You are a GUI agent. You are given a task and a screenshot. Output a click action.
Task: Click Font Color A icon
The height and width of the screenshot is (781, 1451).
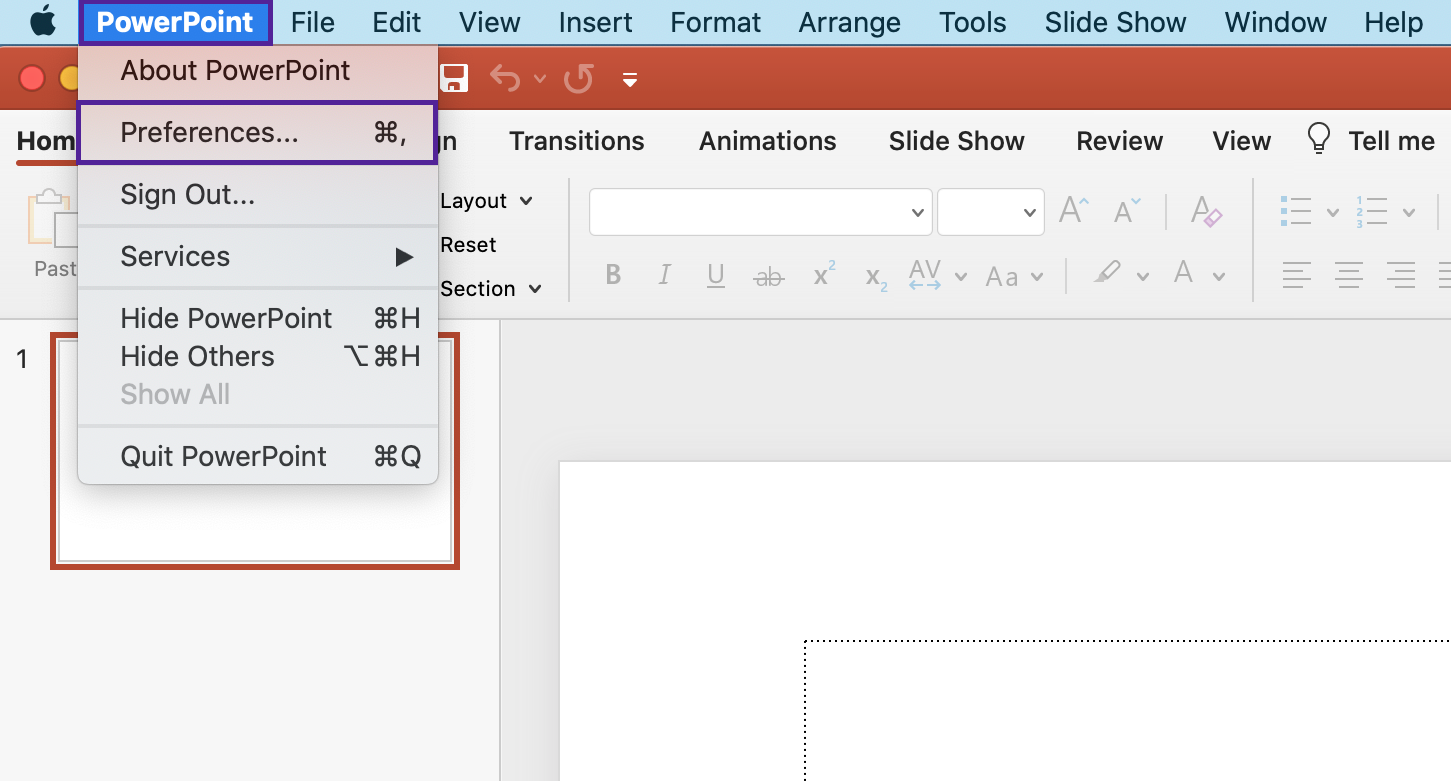[1184, 274]
